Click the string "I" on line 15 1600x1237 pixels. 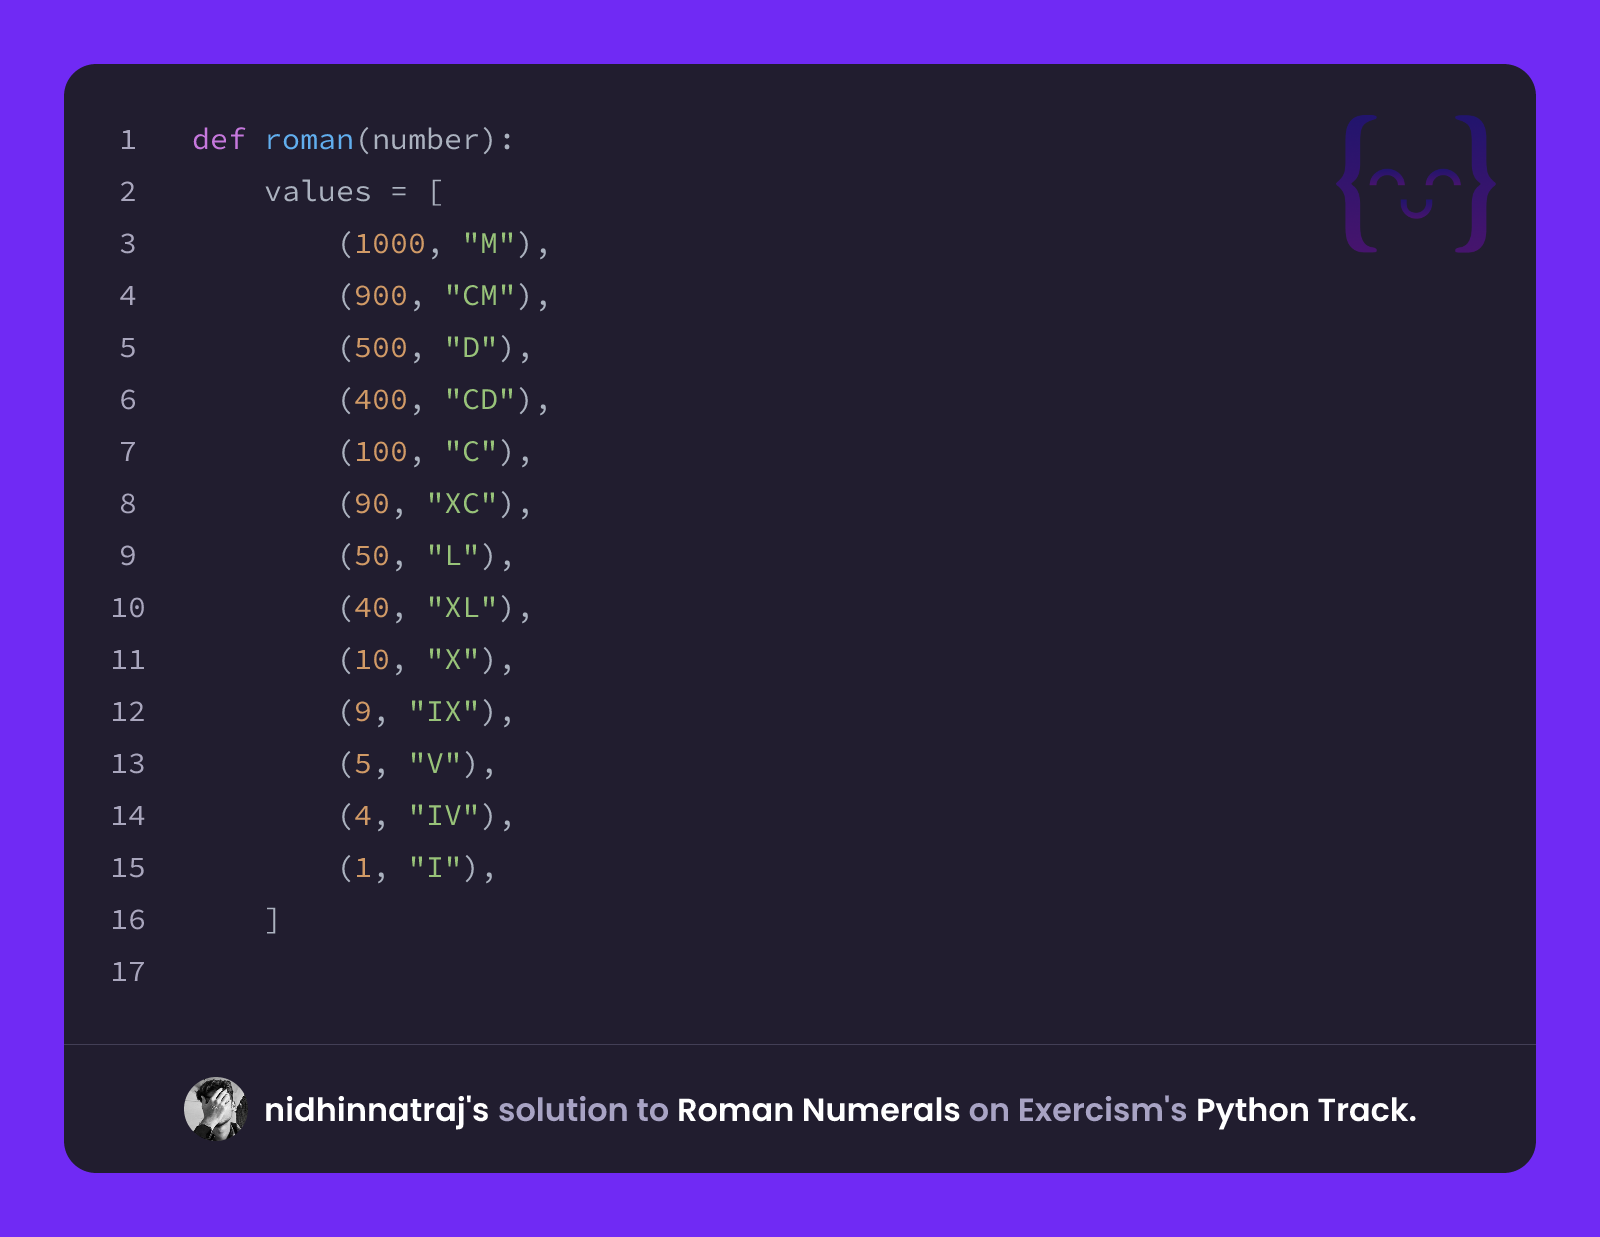click(x=435, y=868)
